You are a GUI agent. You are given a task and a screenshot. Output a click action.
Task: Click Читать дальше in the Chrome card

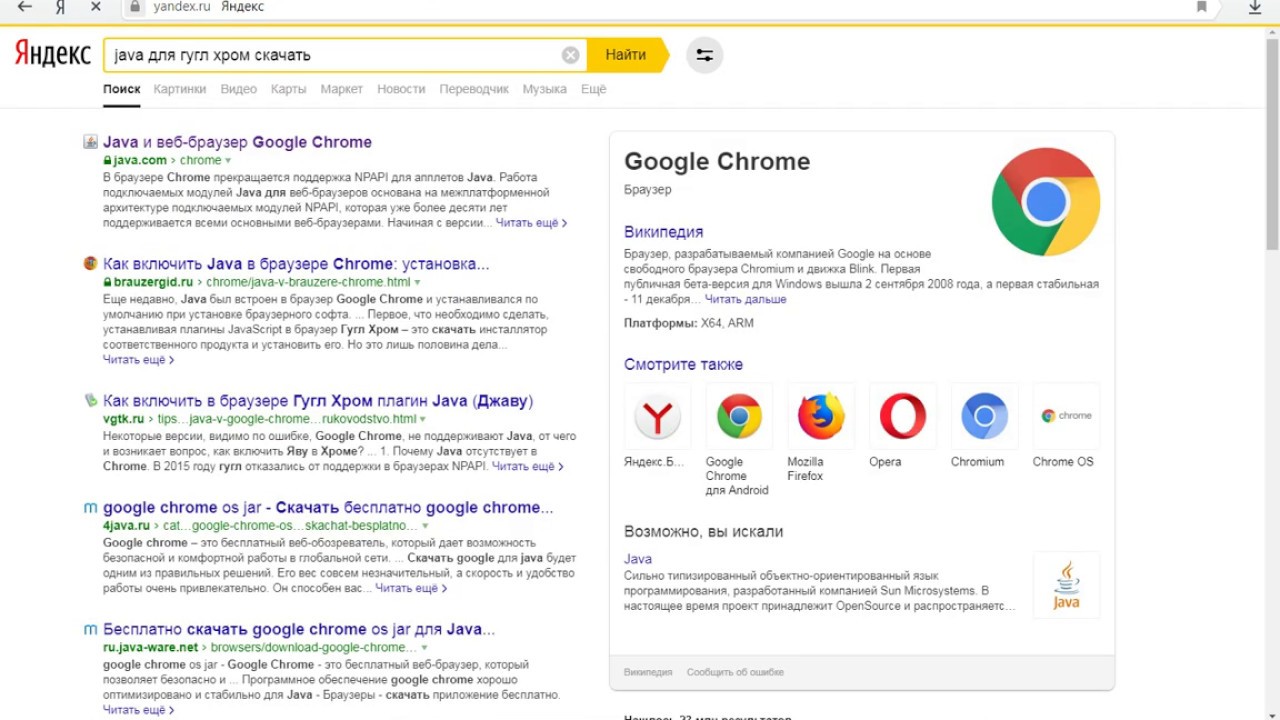[745, 299]
